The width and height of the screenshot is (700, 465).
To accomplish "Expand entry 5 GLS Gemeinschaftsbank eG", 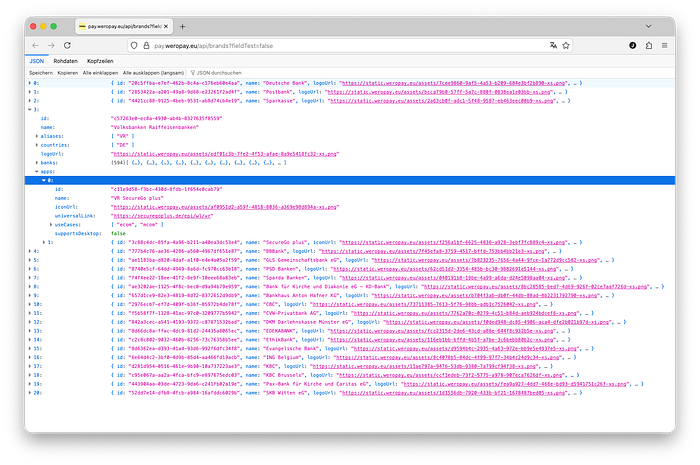I will (30, 260).
